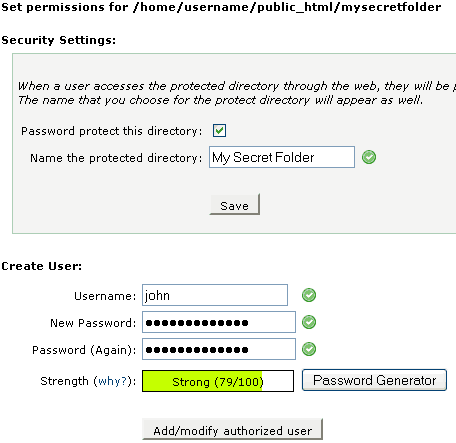Untick the password protect this directory checkbox
Viewport: 456px width, 443px height.
point(219,130)
